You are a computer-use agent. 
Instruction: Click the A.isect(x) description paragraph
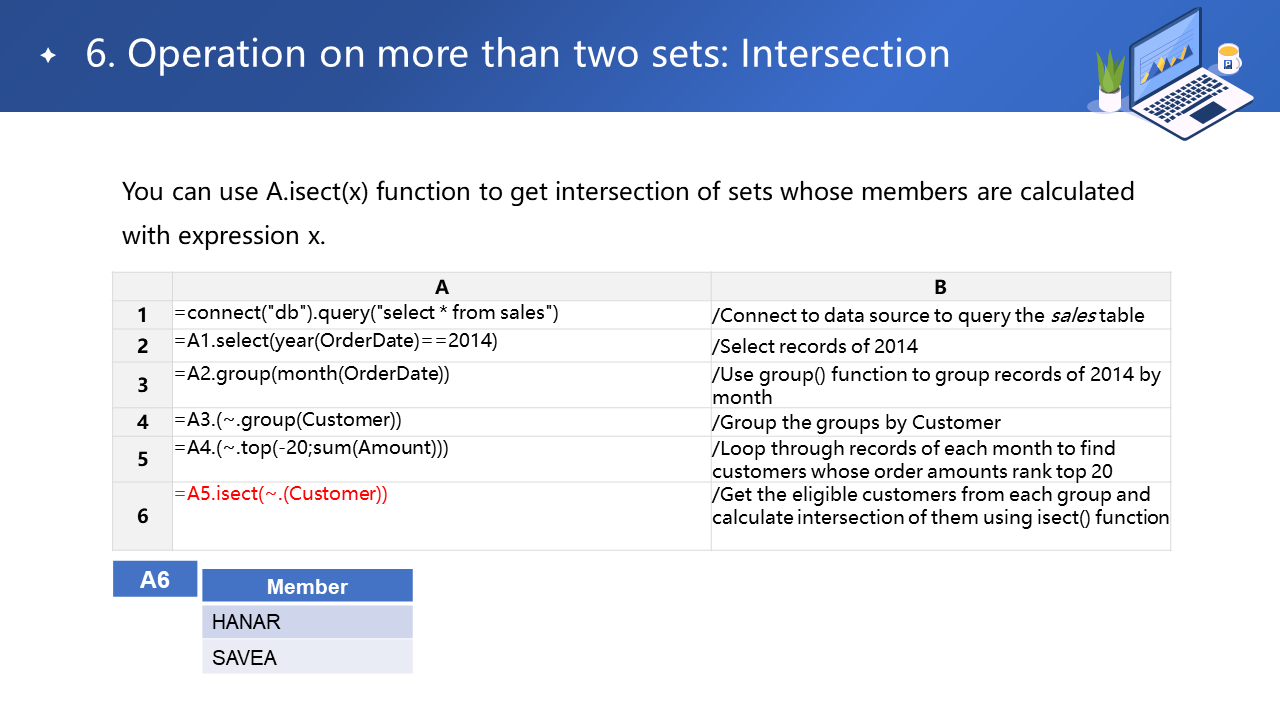(628, 212)
